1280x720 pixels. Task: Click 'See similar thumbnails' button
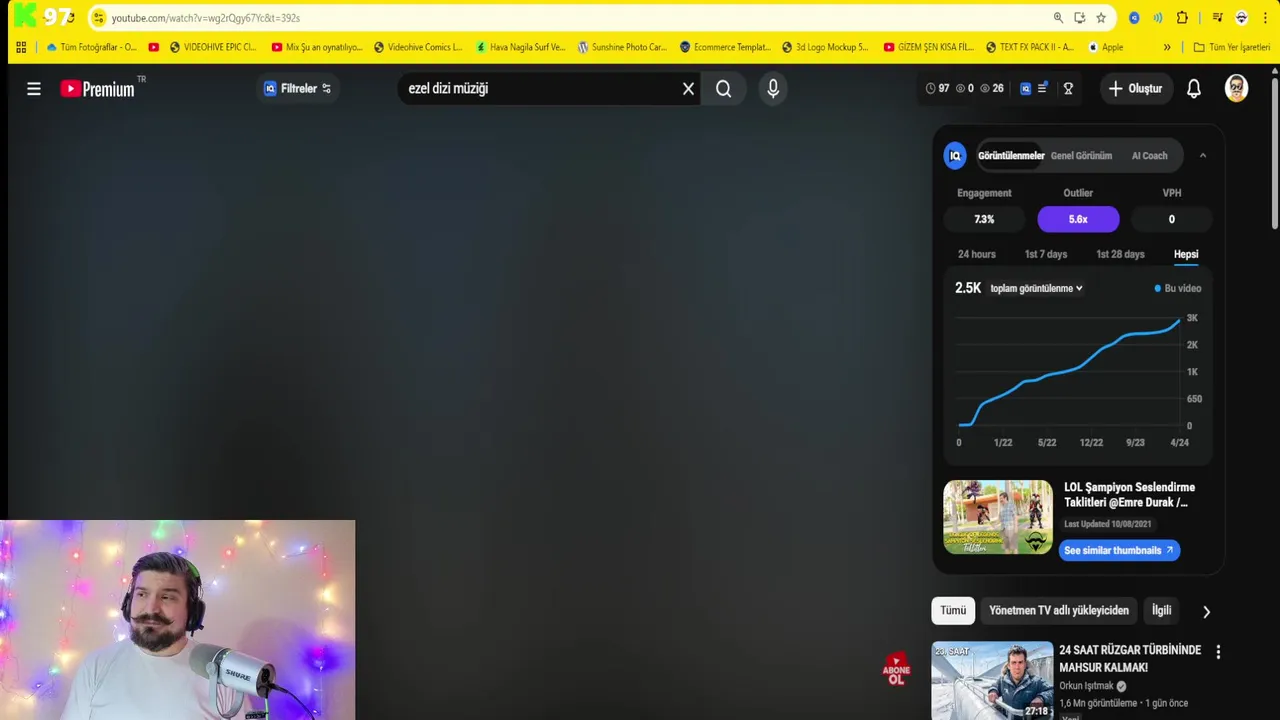pos(1119,550)
